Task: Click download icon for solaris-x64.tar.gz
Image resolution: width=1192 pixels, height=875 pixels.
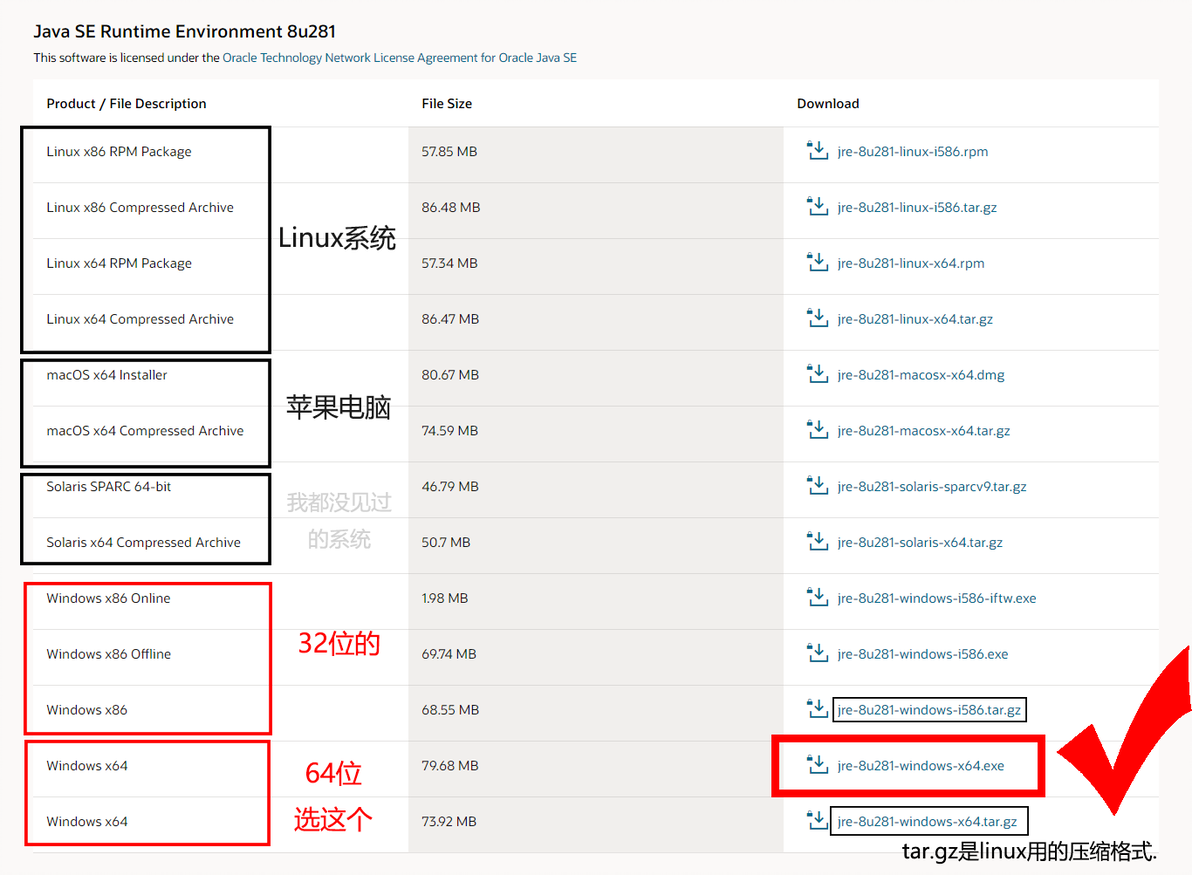Action: point(817,542)
